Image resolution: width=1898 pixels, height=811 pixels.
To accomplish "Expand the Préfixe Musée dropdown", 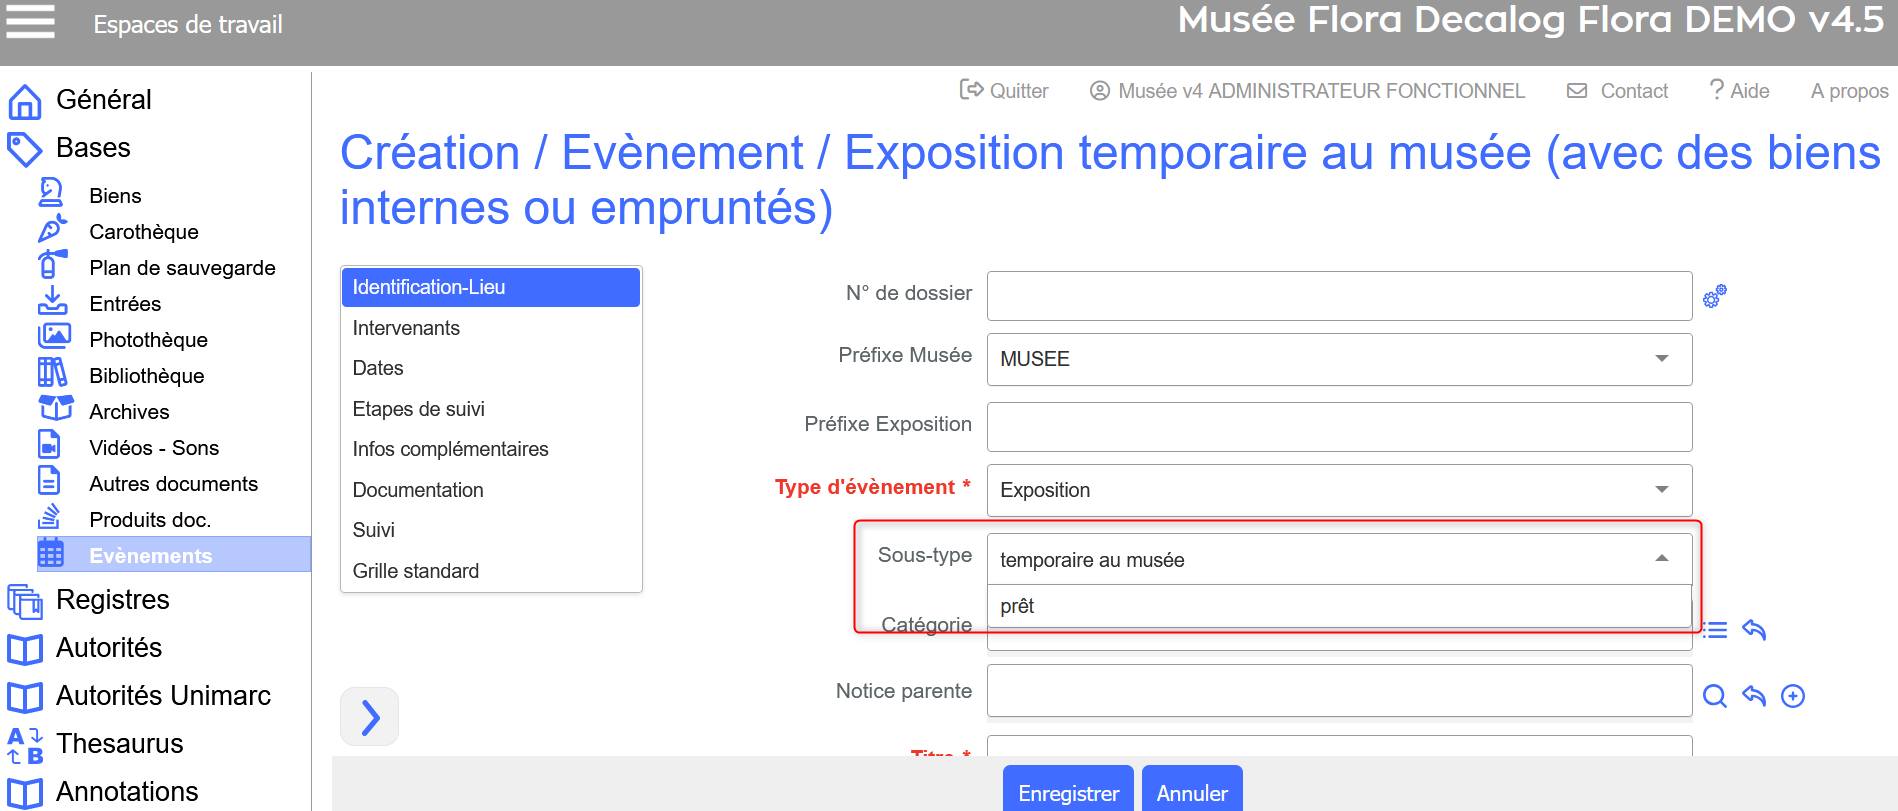I will click(1661, 359).
